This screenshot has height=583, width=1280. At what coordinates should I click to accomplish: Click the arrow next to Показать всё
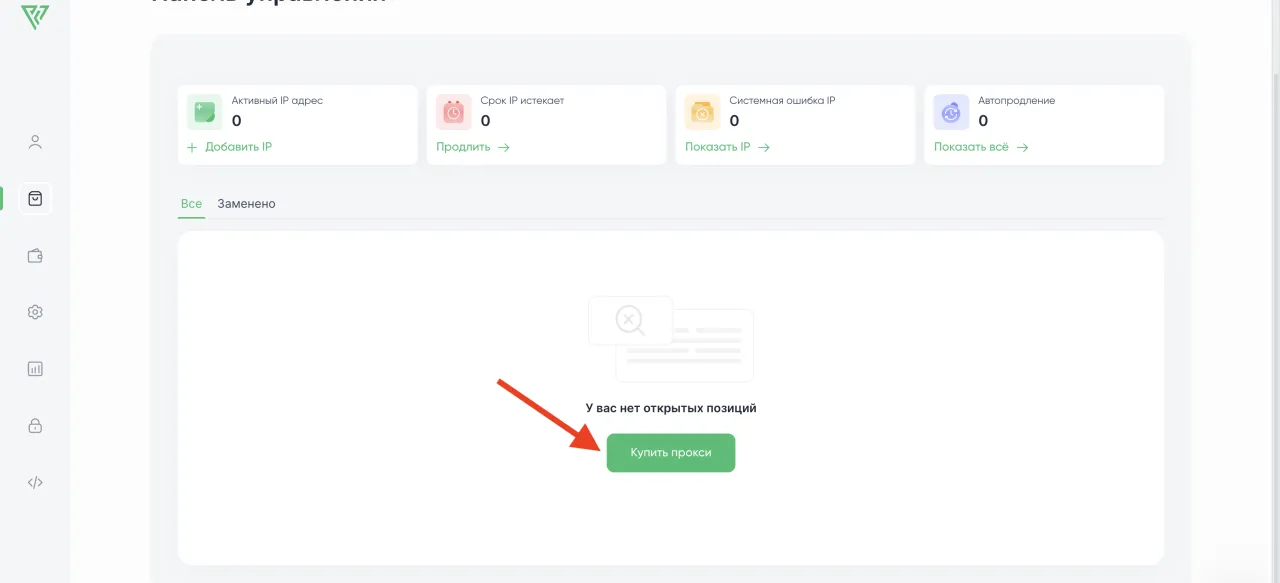click(1022, 147)
